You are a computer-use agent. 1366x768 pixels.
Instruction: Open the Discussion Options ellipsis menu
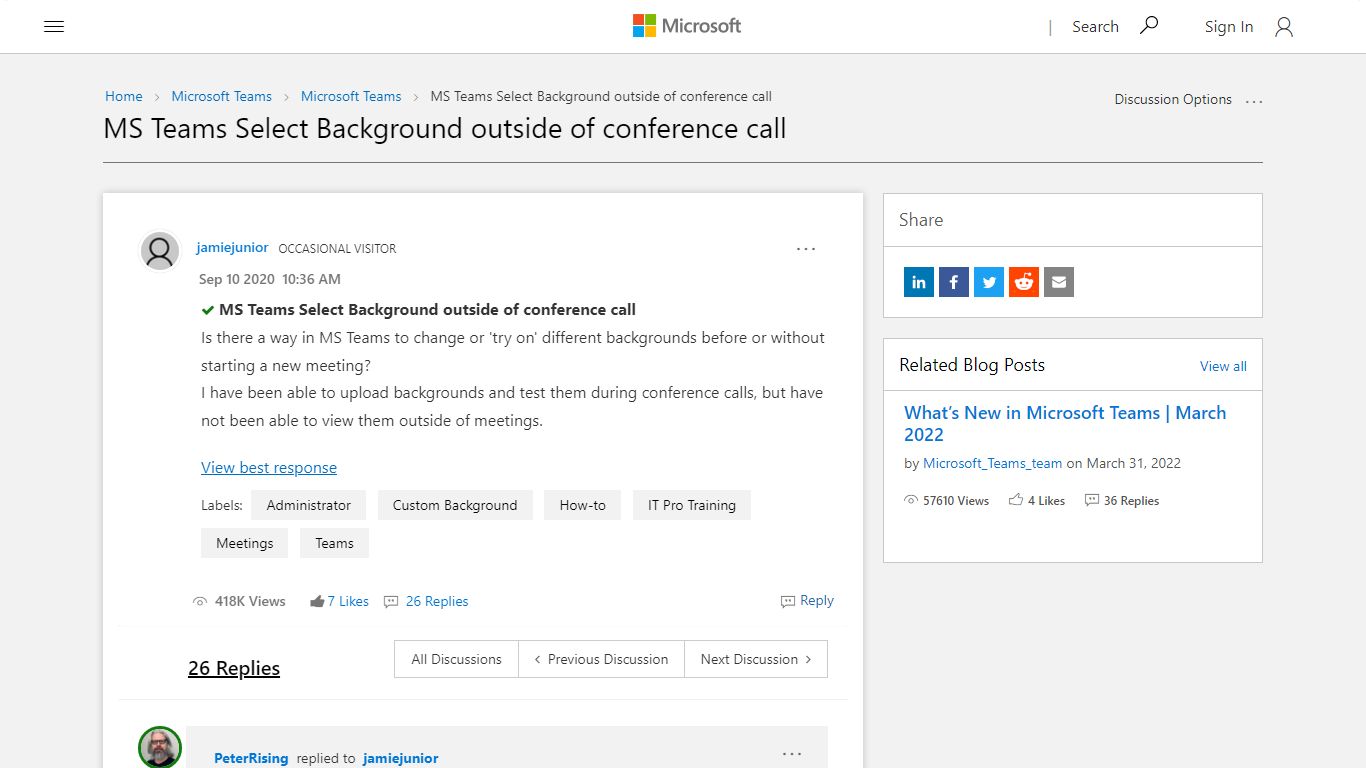click(1254, 100)
